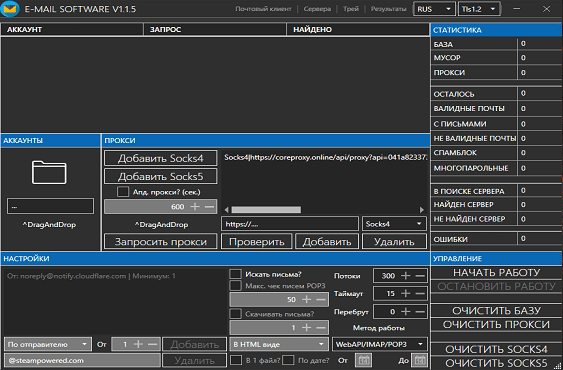
Task: Open 'Трей' menu item
Action: click(351, 9)
